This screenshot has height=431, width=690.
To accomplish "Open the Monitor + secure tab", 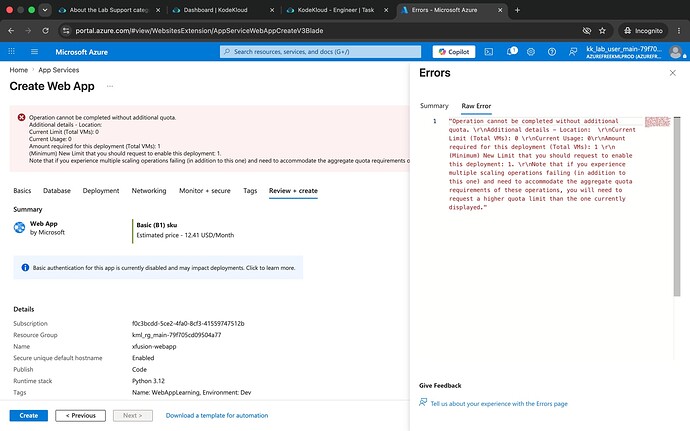I will (205, 191).
